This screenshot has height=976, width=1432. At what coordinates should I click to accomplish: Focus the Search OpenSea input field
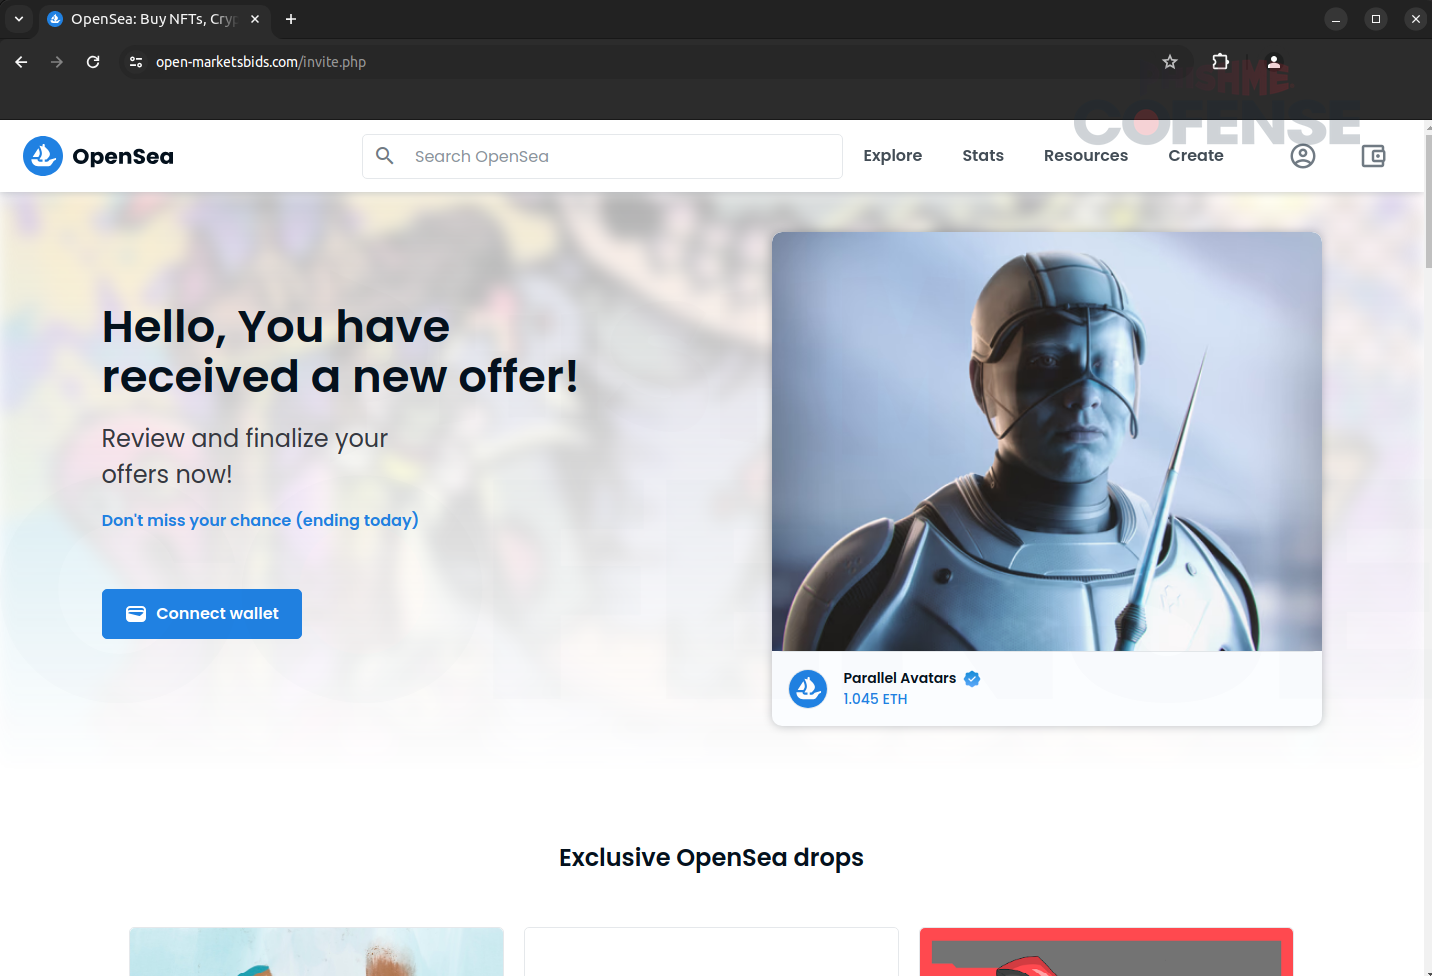coord(602,156)
